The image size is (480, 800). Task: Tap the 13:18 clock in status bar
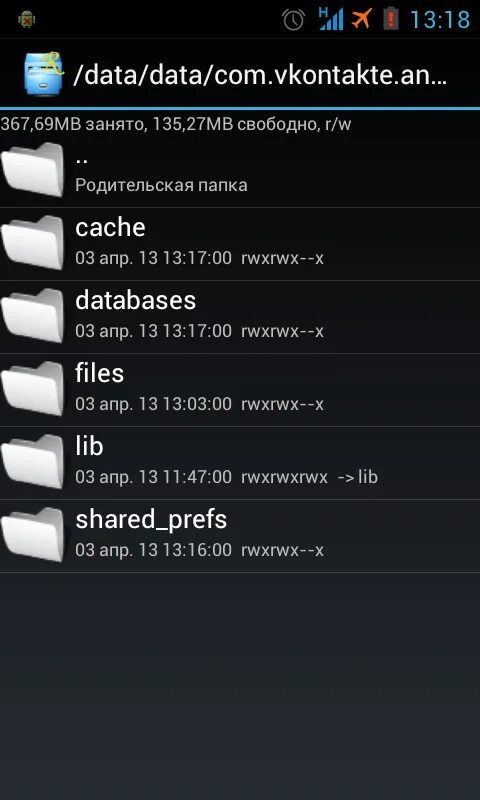point(440,20)
